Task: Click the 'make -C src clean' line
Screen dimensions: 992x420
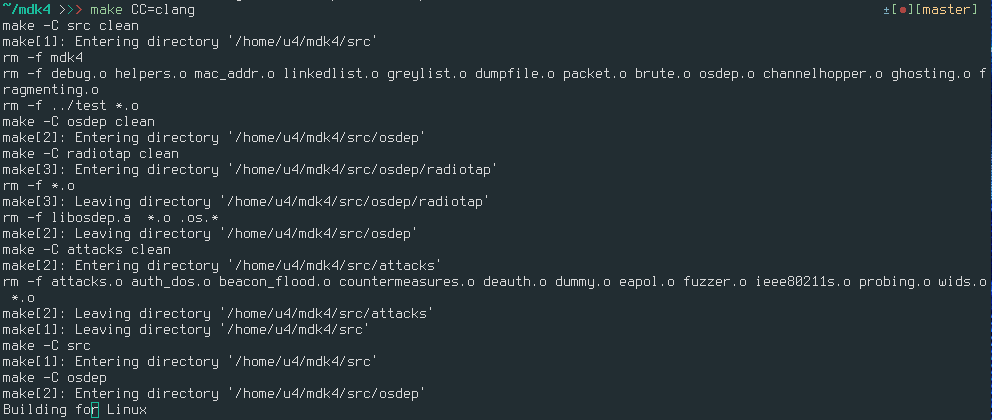Action: [x=70, y=26]
